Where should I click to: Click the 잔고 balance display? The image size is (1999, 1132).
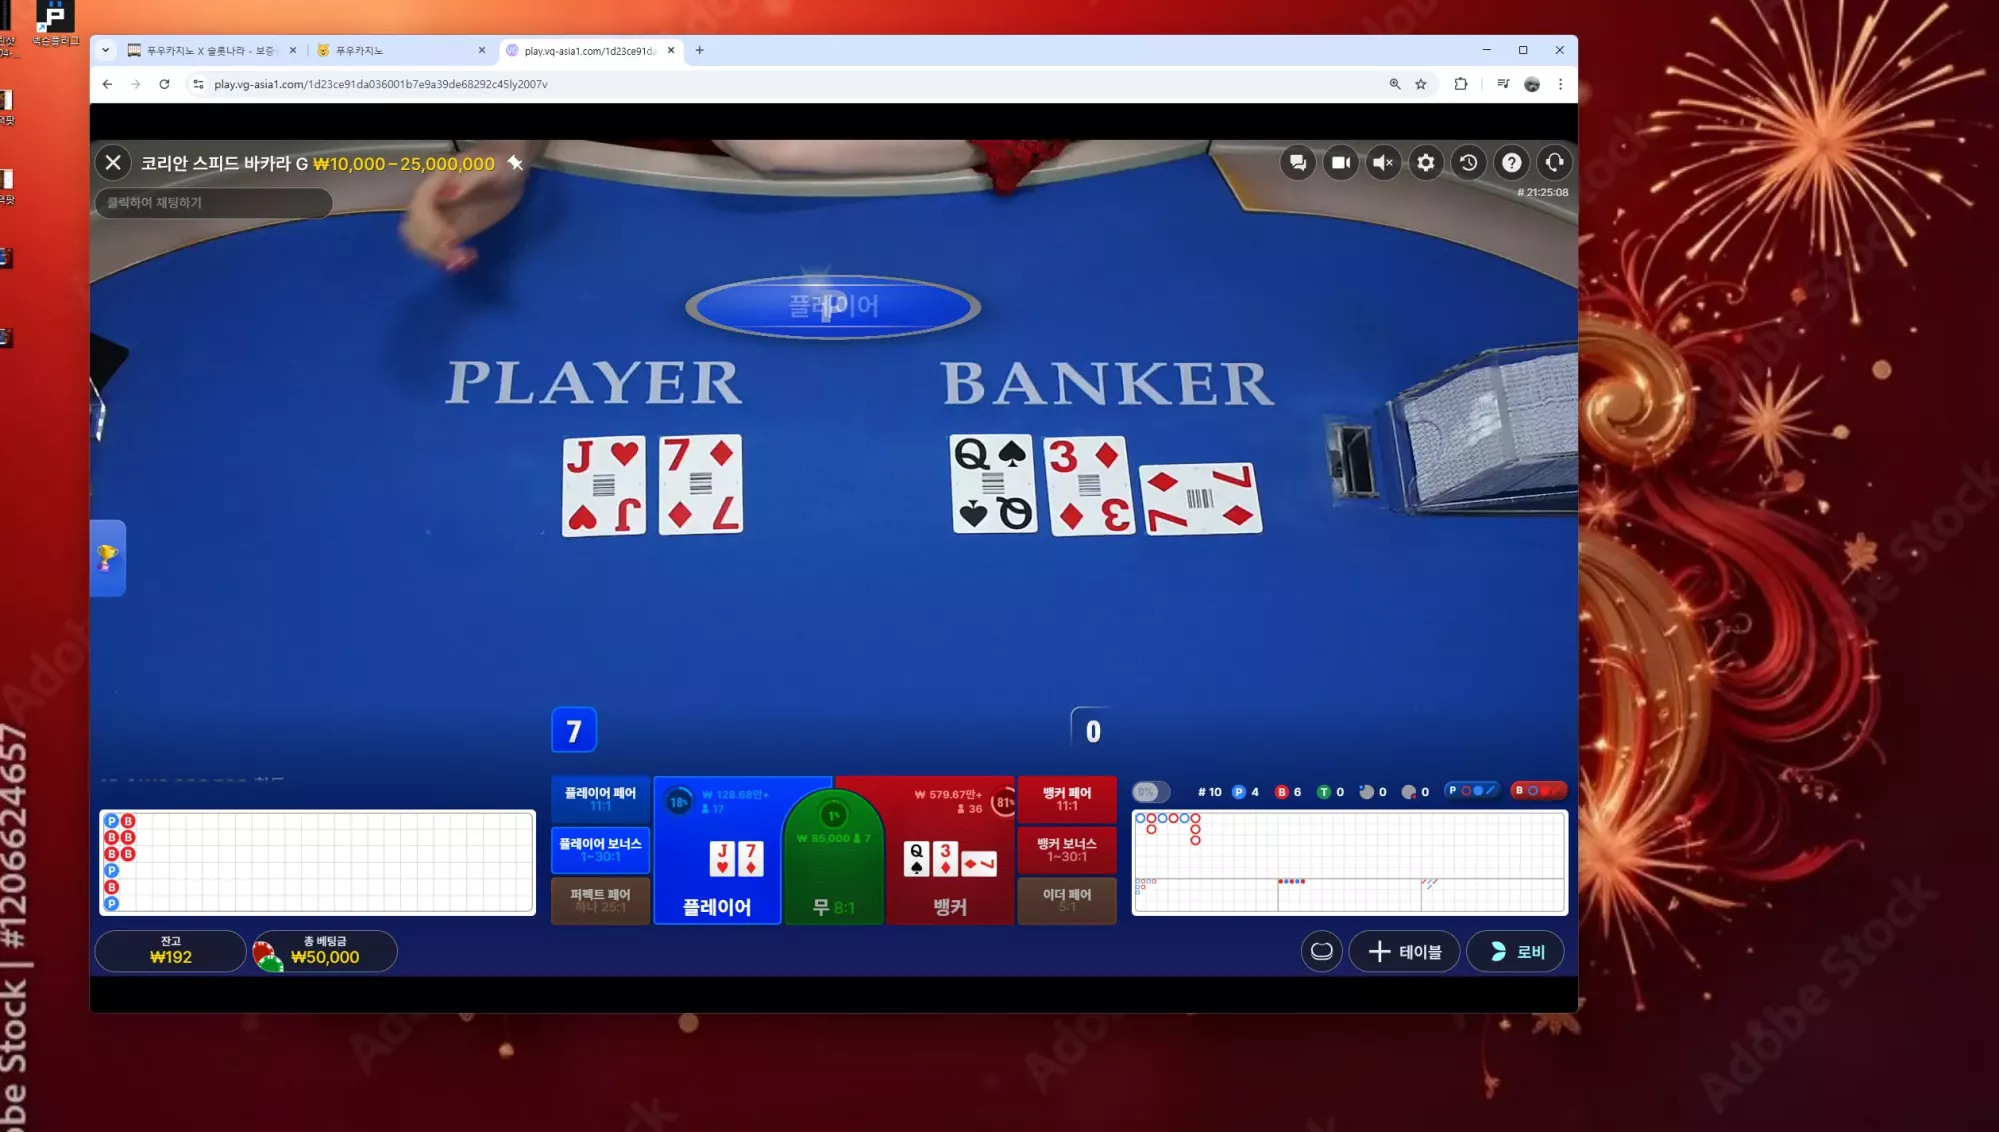(x=170, y=951)
